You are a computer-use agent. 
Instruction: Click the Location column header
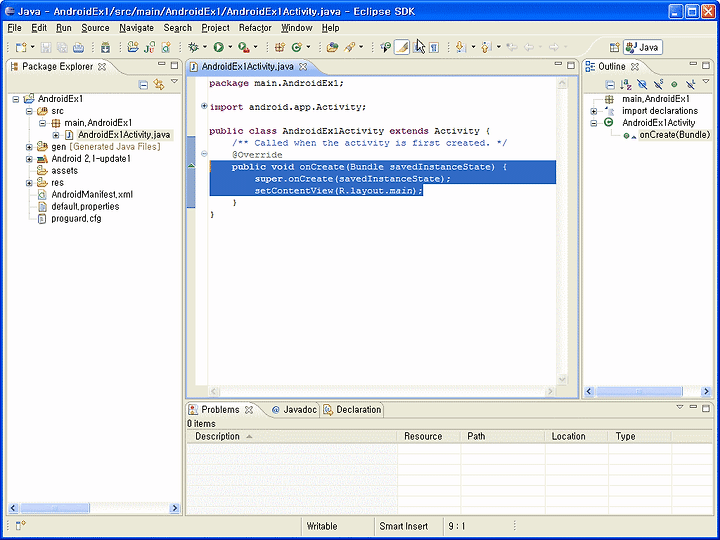[x=576, y=436]
